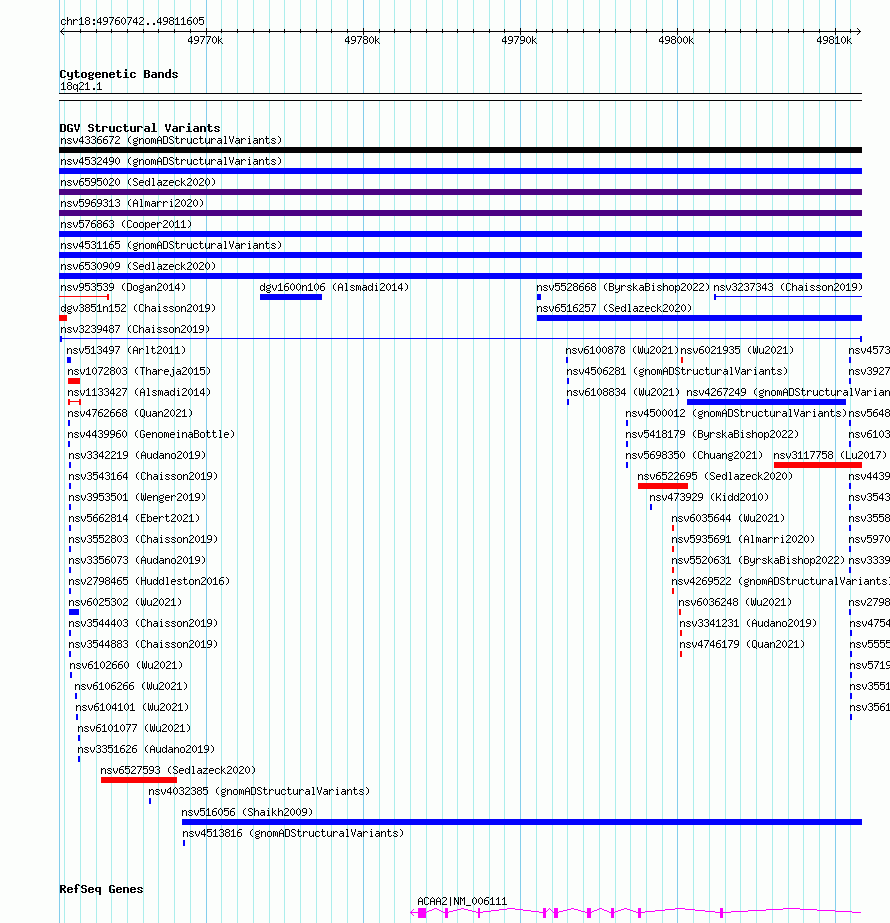Open dgv3851n152 (Chaisson2019) variant
Image resolution: width=890 pixels, height=923 pixels.
tap(138, 308)
